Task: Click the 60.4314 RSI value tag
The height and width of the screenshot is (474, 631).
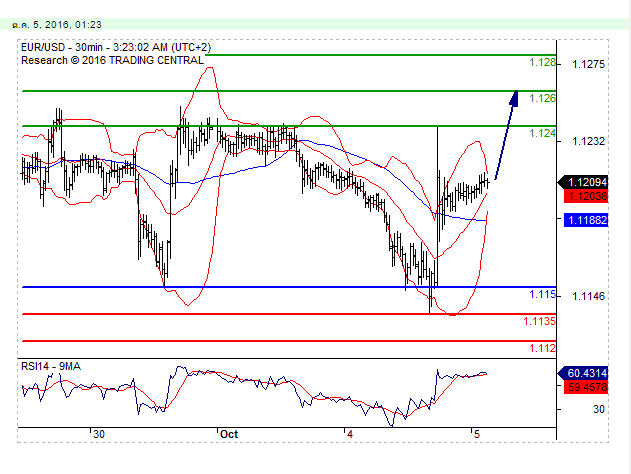Action: click(x=583, y=373)
